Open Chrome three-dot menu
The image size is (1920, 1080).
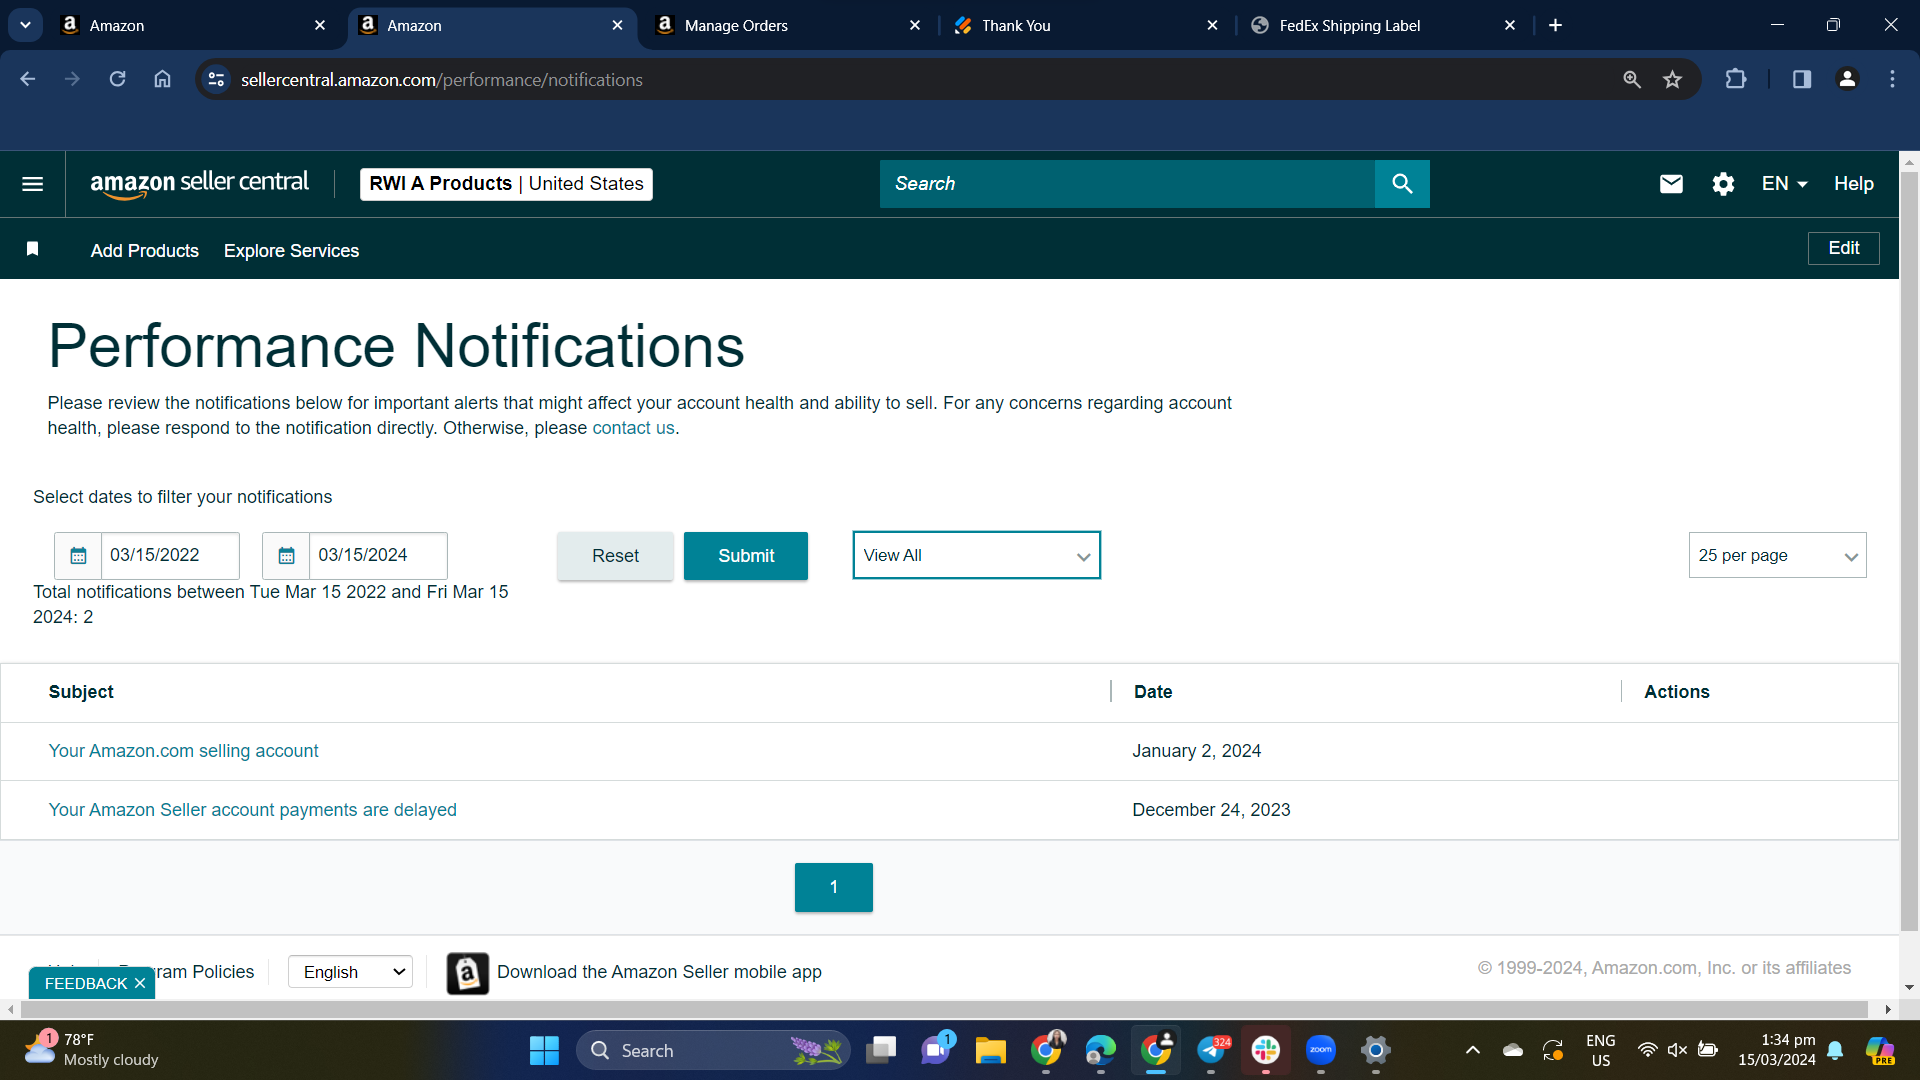click(1892, 79)
